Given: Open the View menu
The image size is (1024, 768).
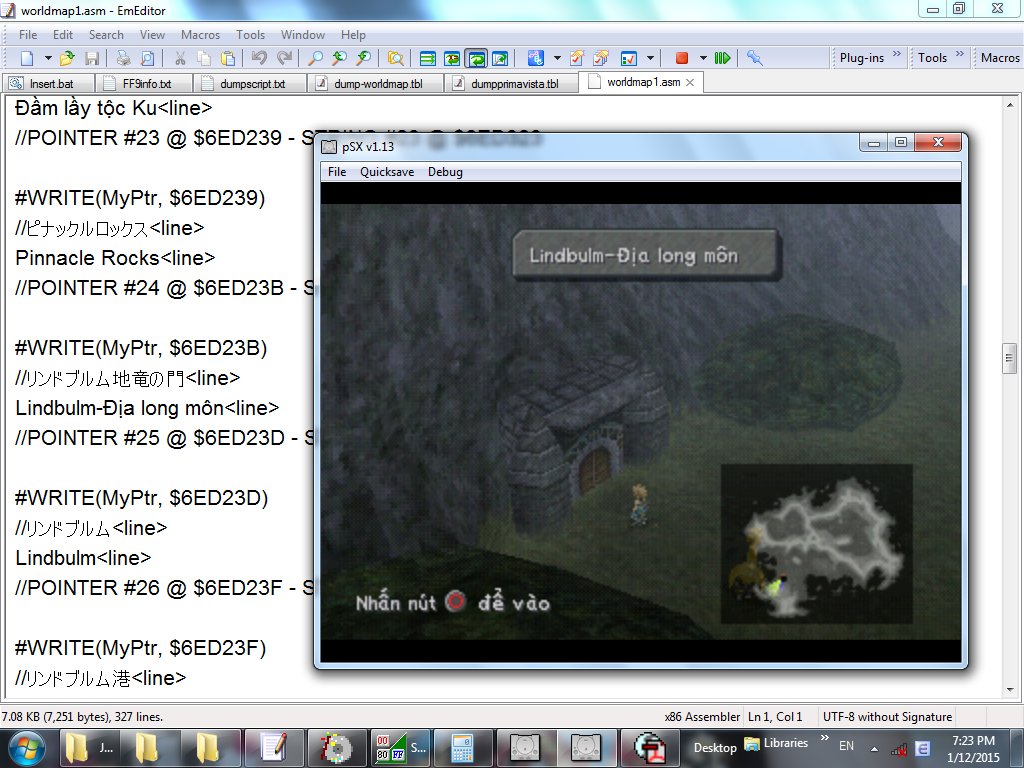Looking at the screenshot, I should [152, 35].
